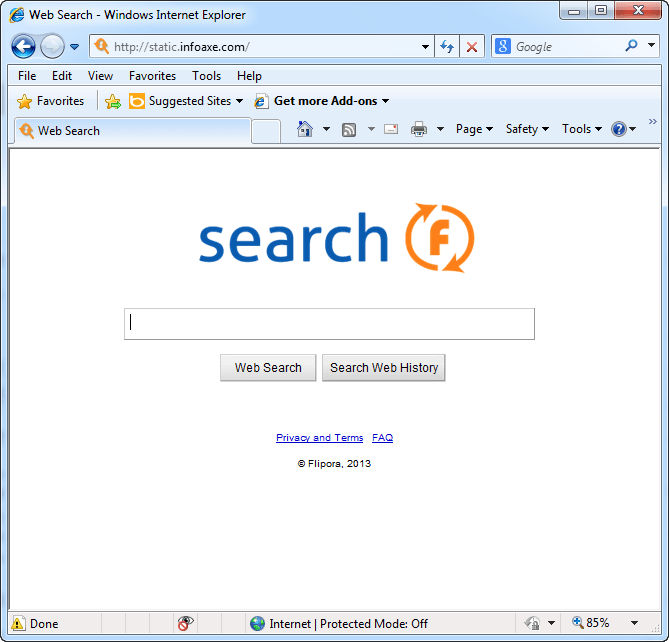
Task: Click the Get more Add-ons page icon
Action: 261,101
